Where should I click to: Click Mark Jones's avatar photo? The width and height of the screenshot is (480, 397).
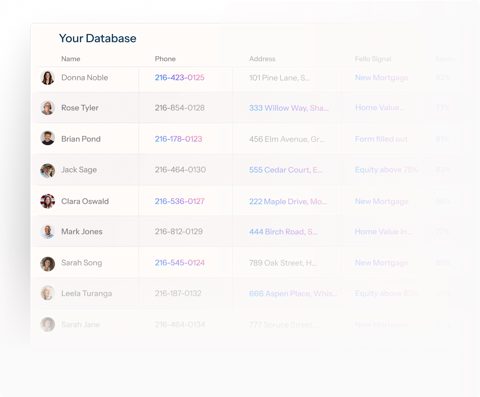[48, 232]
